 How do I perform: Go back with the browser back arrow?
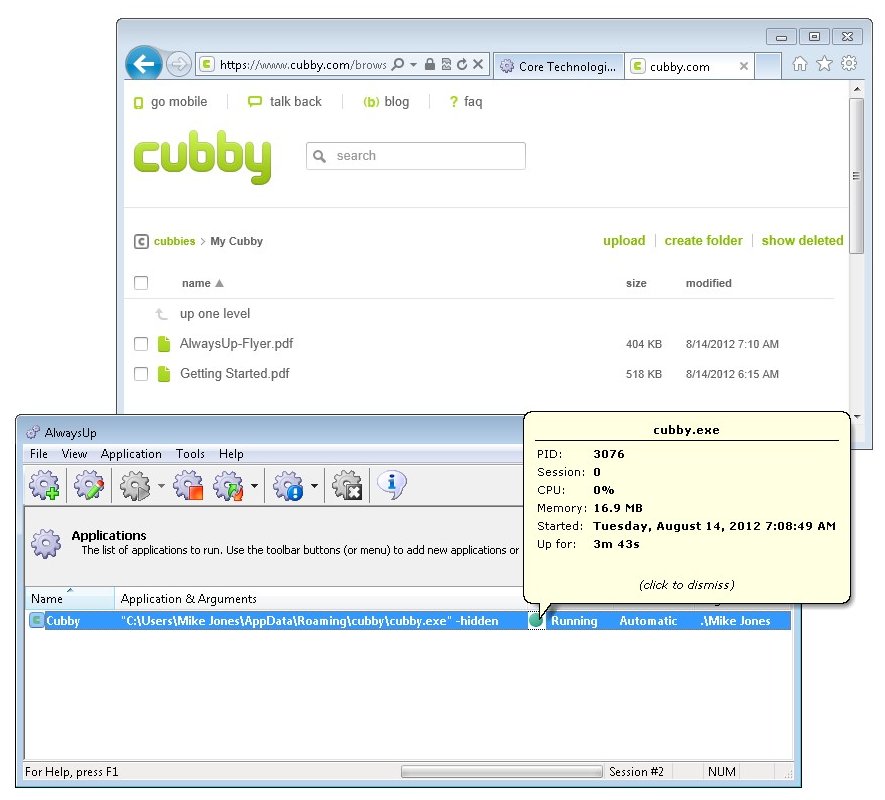click(x=144, y=64)
